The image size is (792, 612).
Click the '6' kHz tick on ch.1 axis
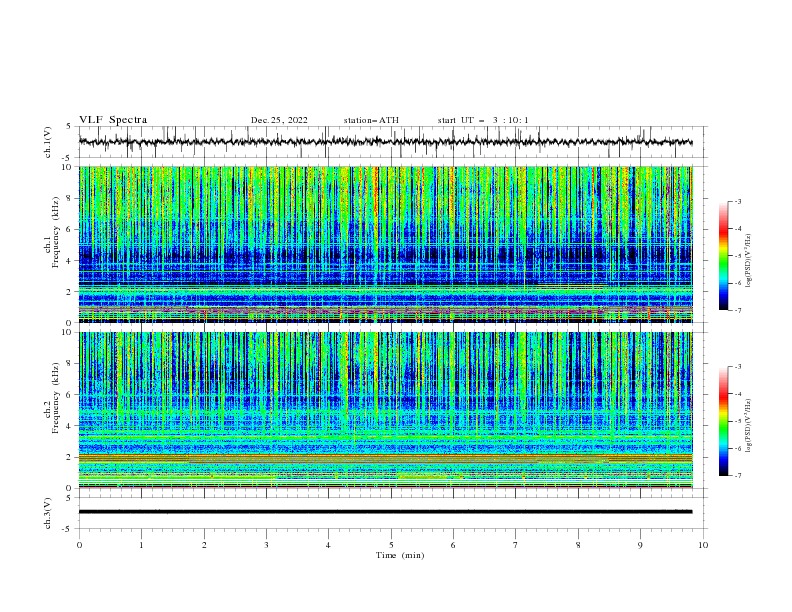(70, 229)
